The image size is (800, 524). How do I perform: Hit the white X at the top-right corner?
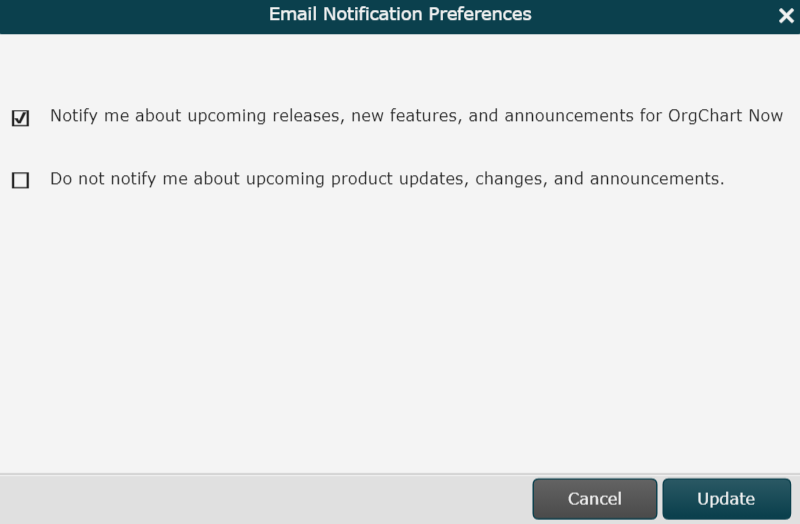[x=785, y=15]
